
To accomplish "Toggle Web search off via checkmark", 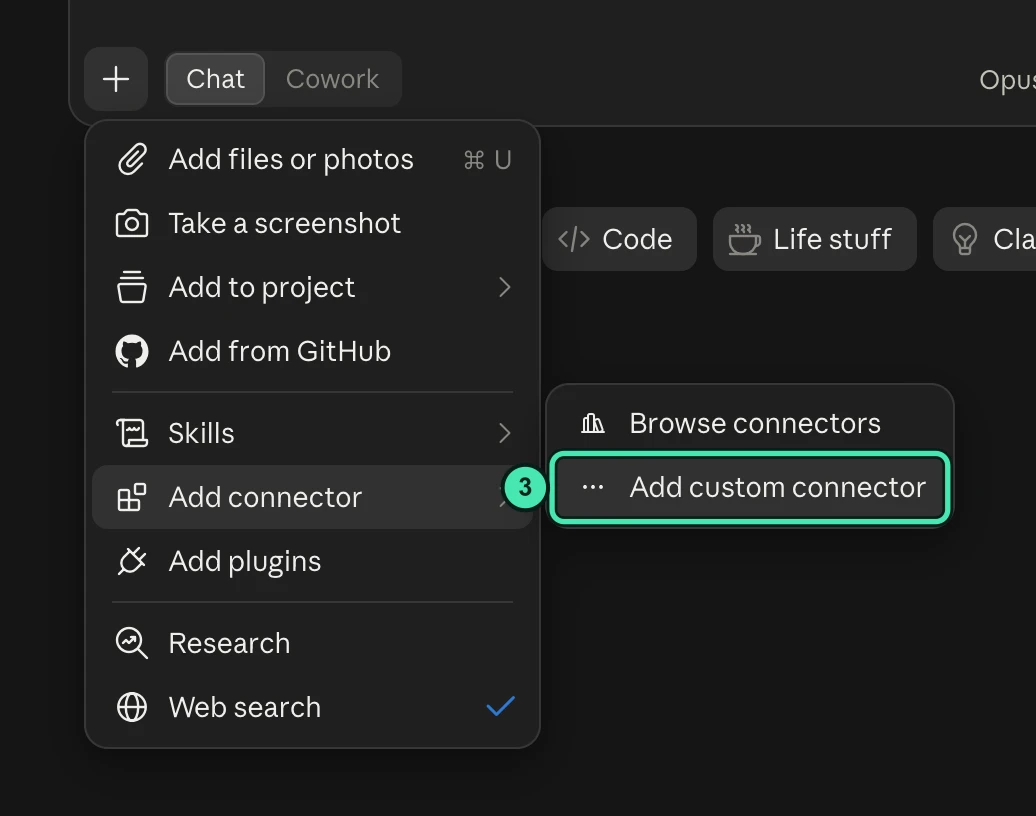I will point(500,706).
